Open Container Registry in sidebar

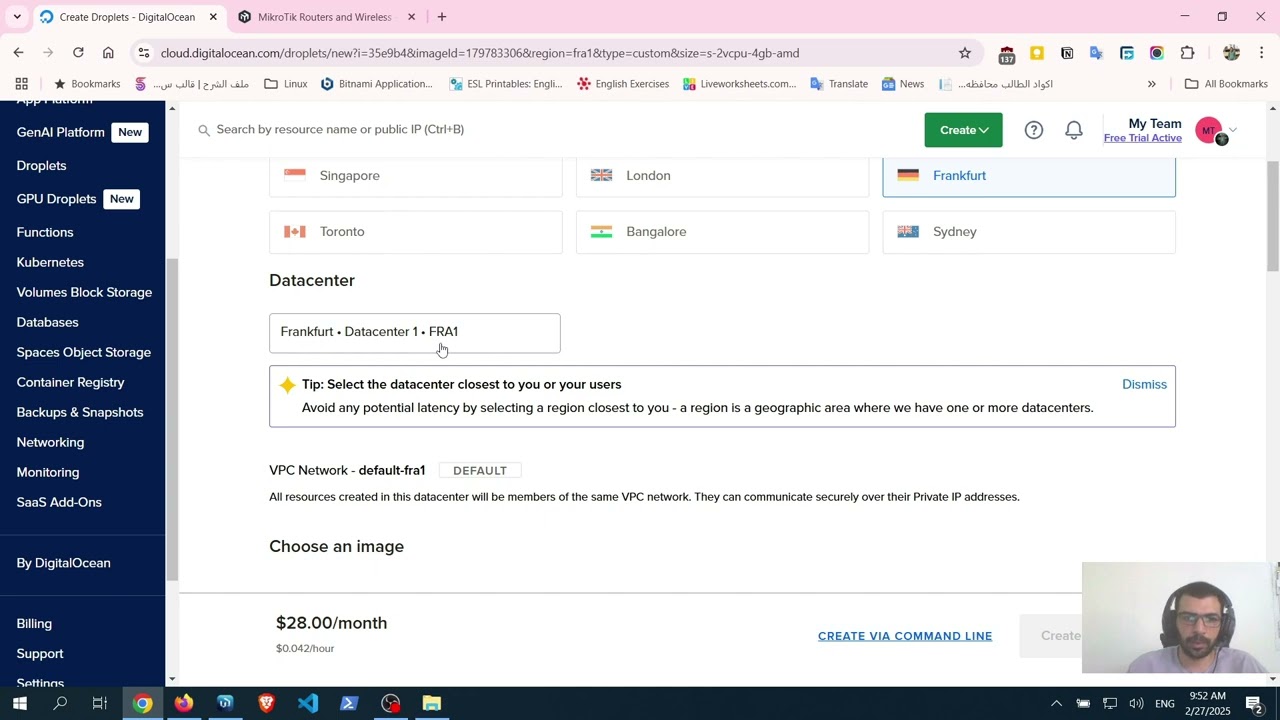click(x=70, y=382)
